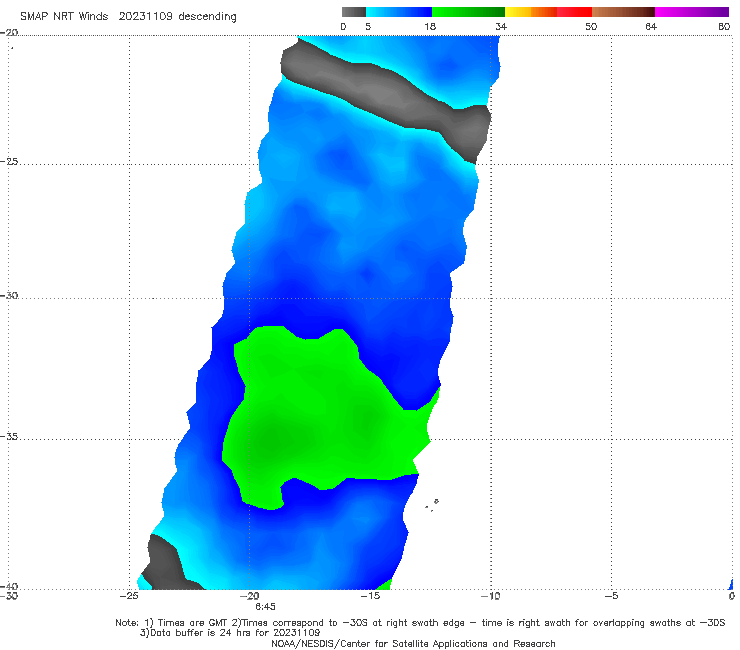Click the colorbar value label "80"
The image size is (740, 650).
click(x=724, y=26)
